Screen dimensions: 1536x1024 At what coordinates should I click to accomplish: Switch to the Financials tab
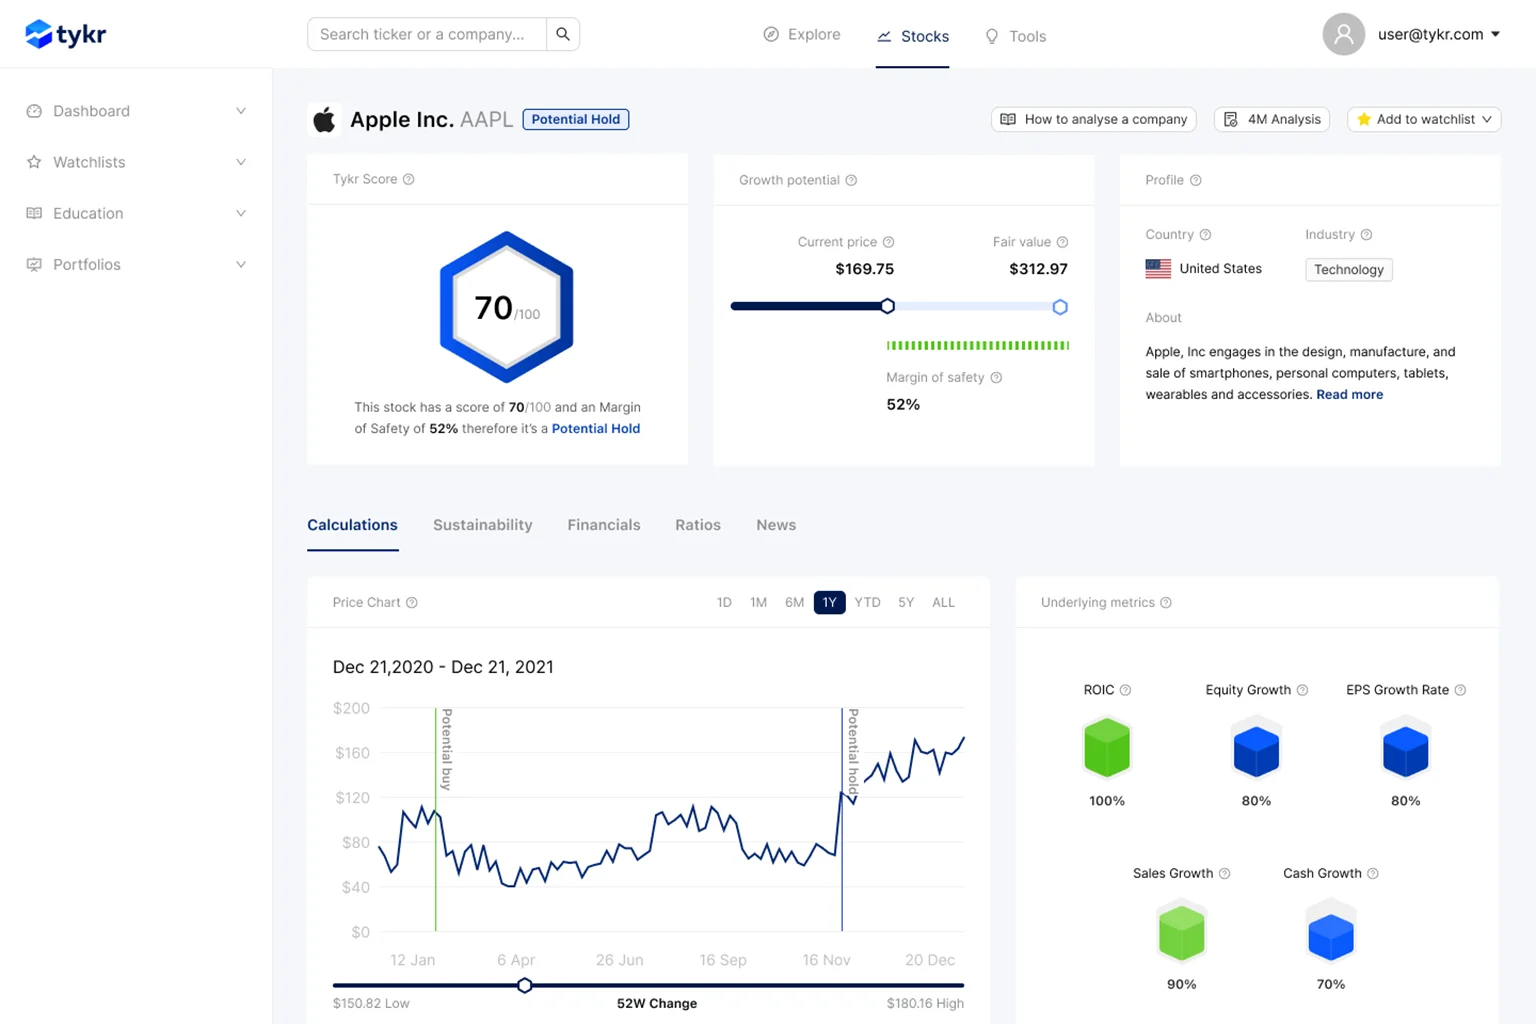click(x=604, y=525)
